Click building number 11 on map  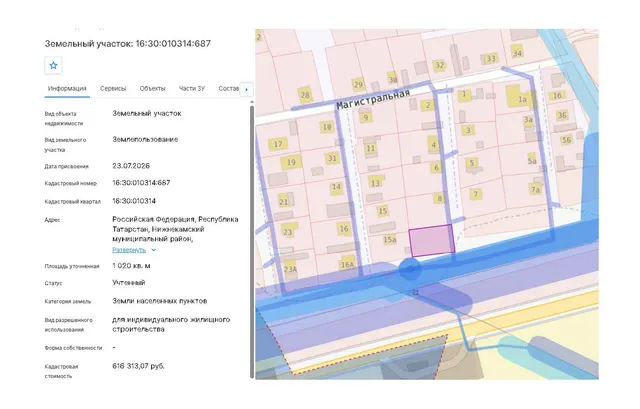click(x=370, y=149)
